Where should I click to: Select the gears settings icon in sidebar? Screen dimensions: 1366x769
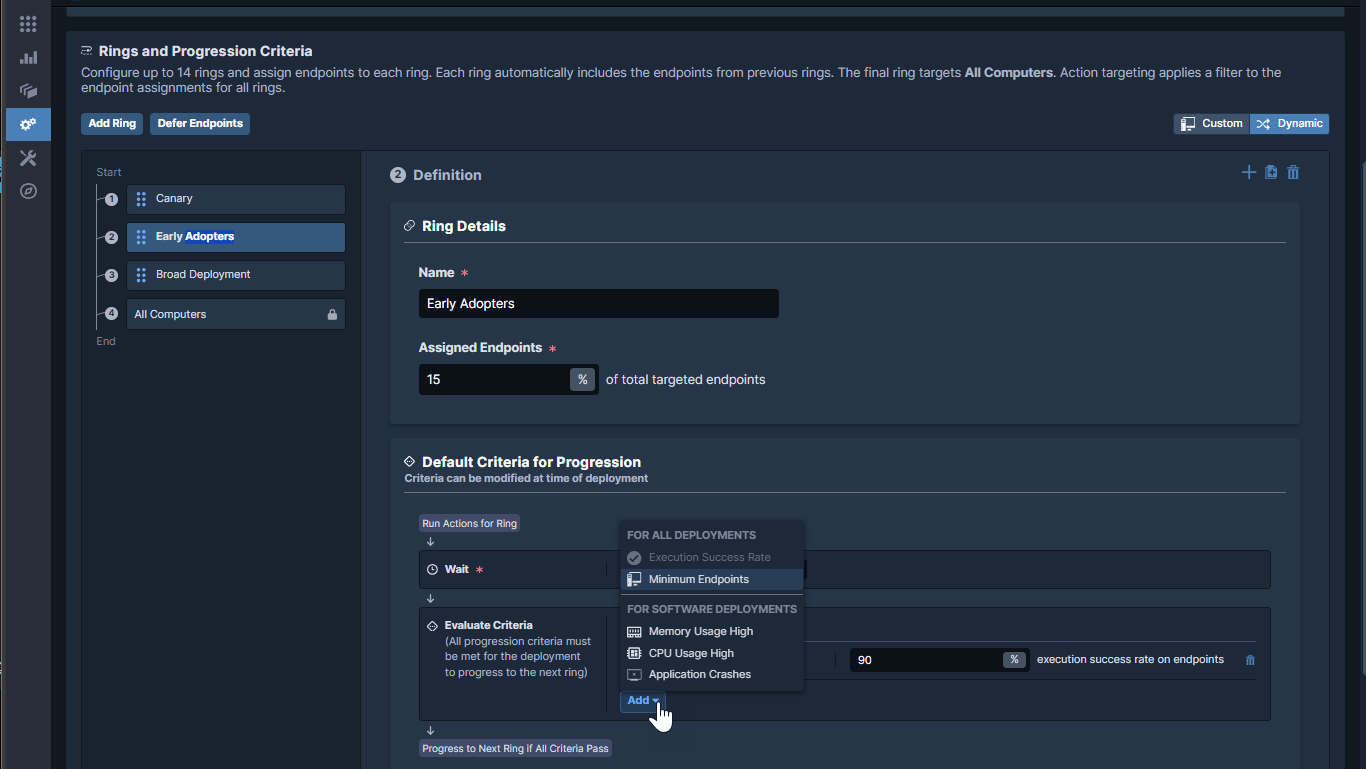point(28,124)
